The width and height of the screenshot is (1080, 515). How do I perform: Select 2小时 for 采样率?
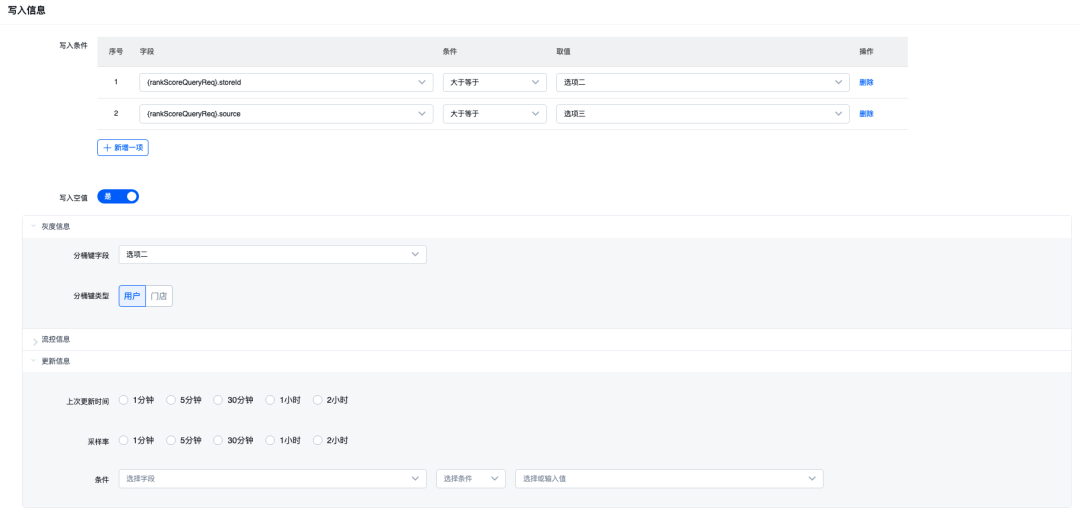tap(331, 441)
